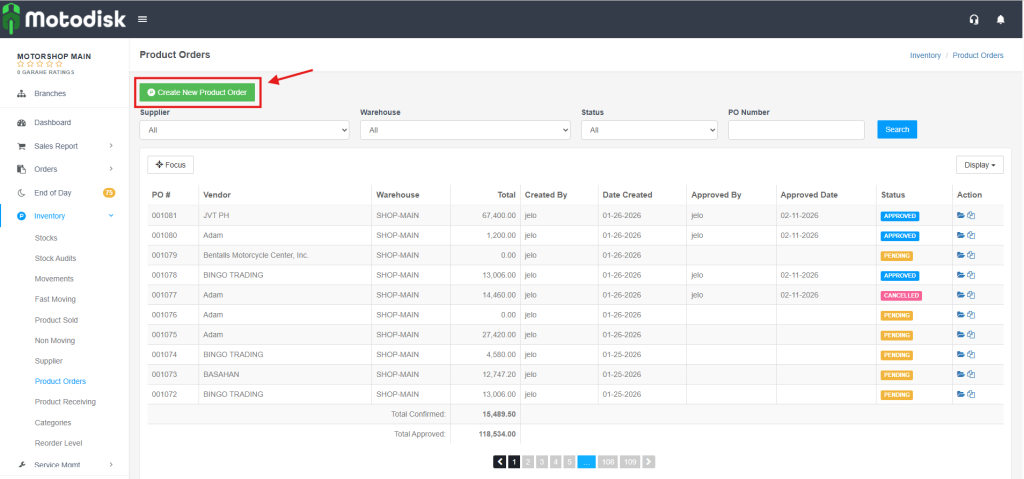Open the Warehouse filter dropdown

(465, 130)
